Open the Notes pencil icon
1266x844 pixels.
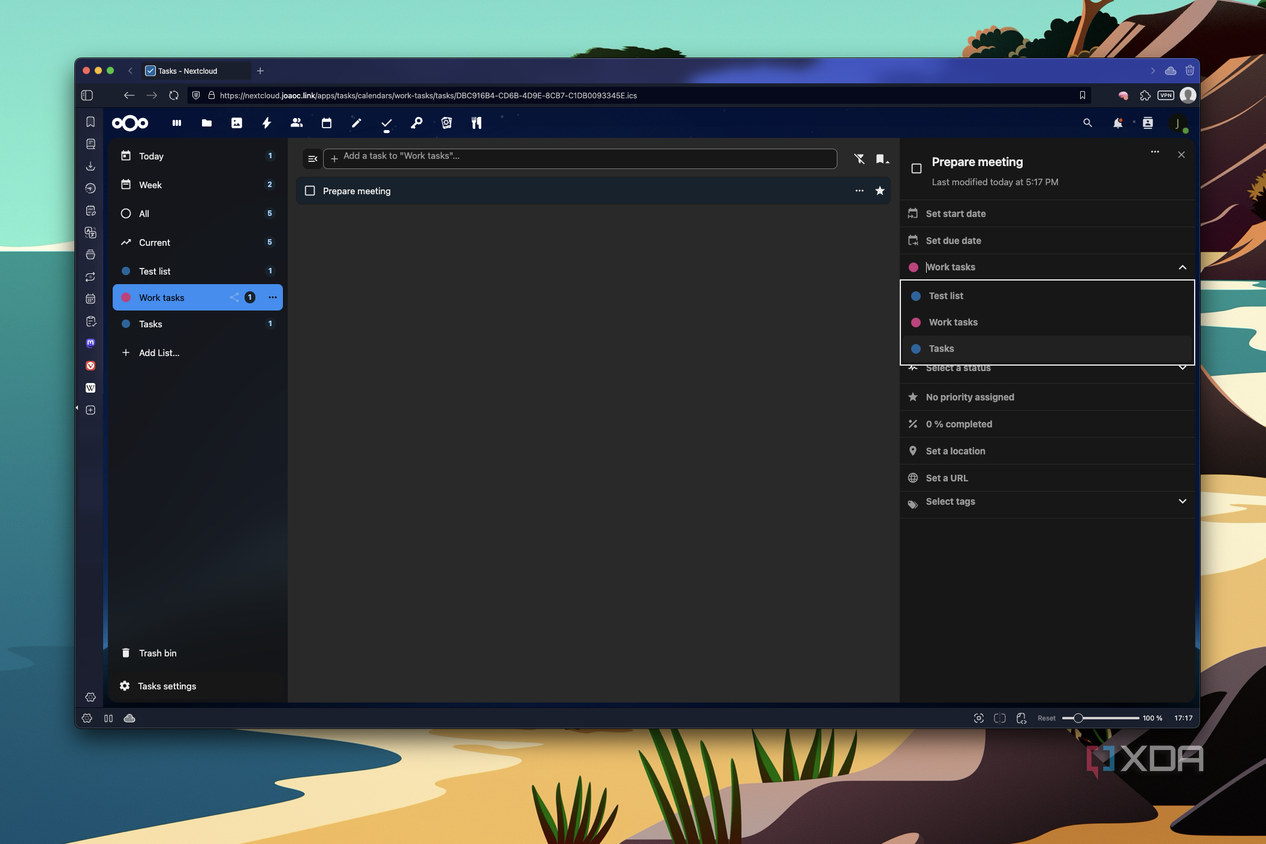tap(357, 123)
